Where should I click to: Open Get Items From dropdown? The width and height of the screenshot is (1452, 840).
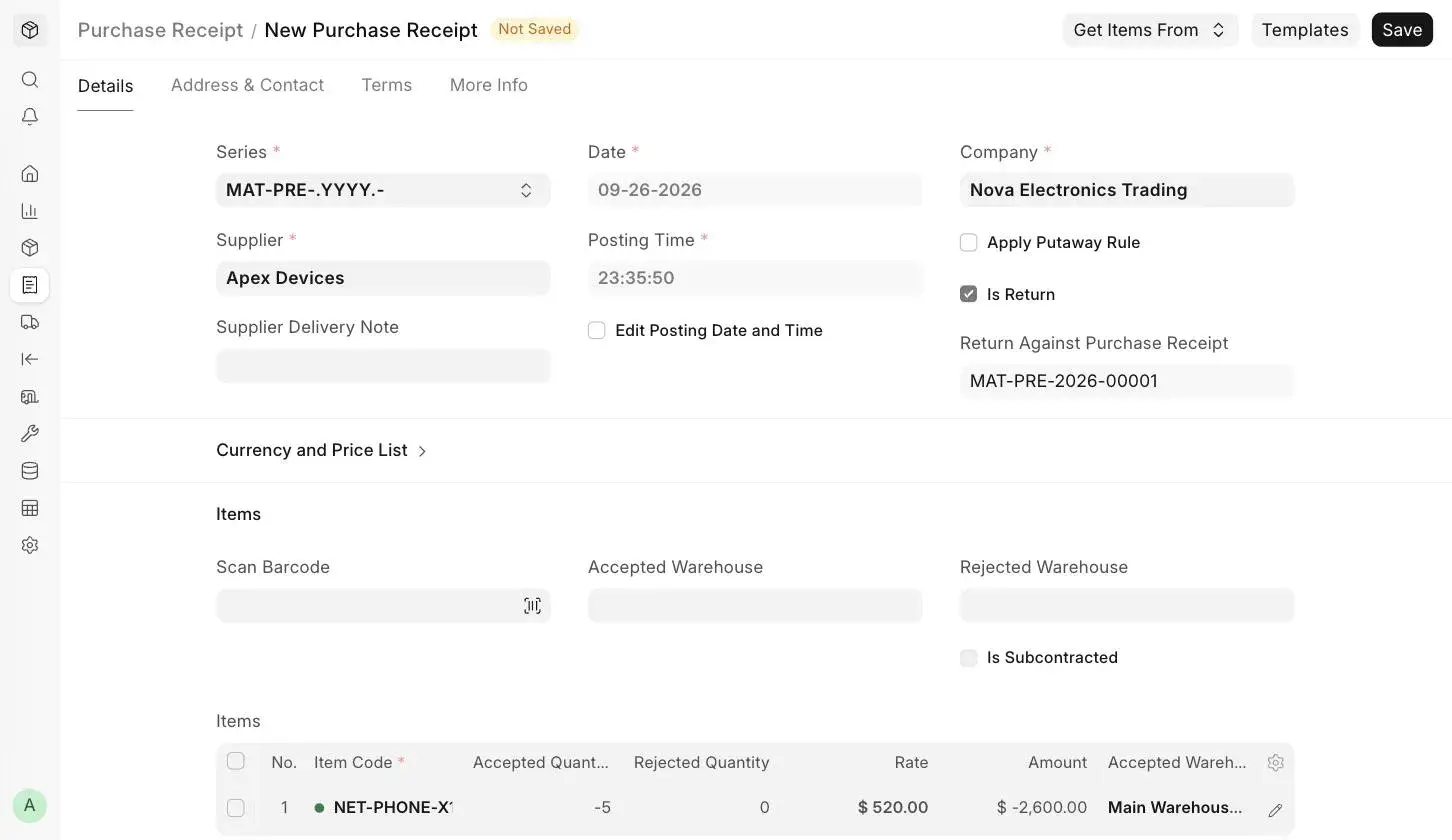click(x=1150, y=30)
